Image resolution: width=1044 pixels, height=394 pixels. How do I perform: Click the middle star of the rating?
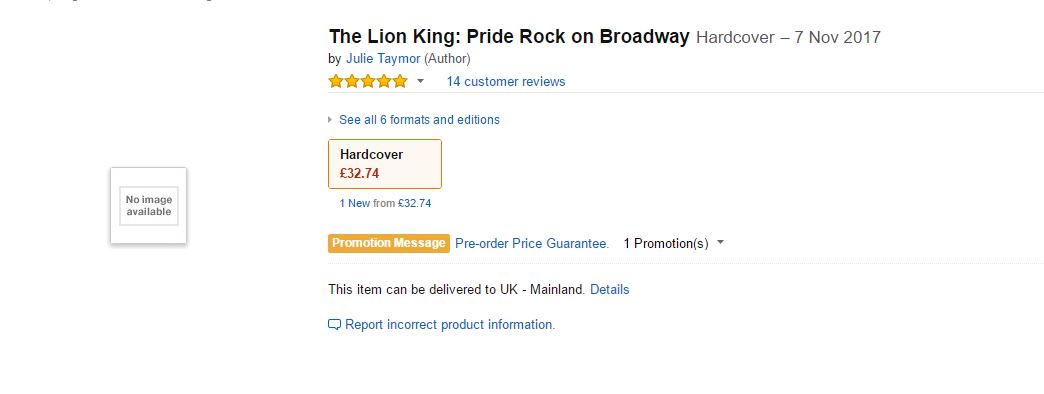(368, 81)
